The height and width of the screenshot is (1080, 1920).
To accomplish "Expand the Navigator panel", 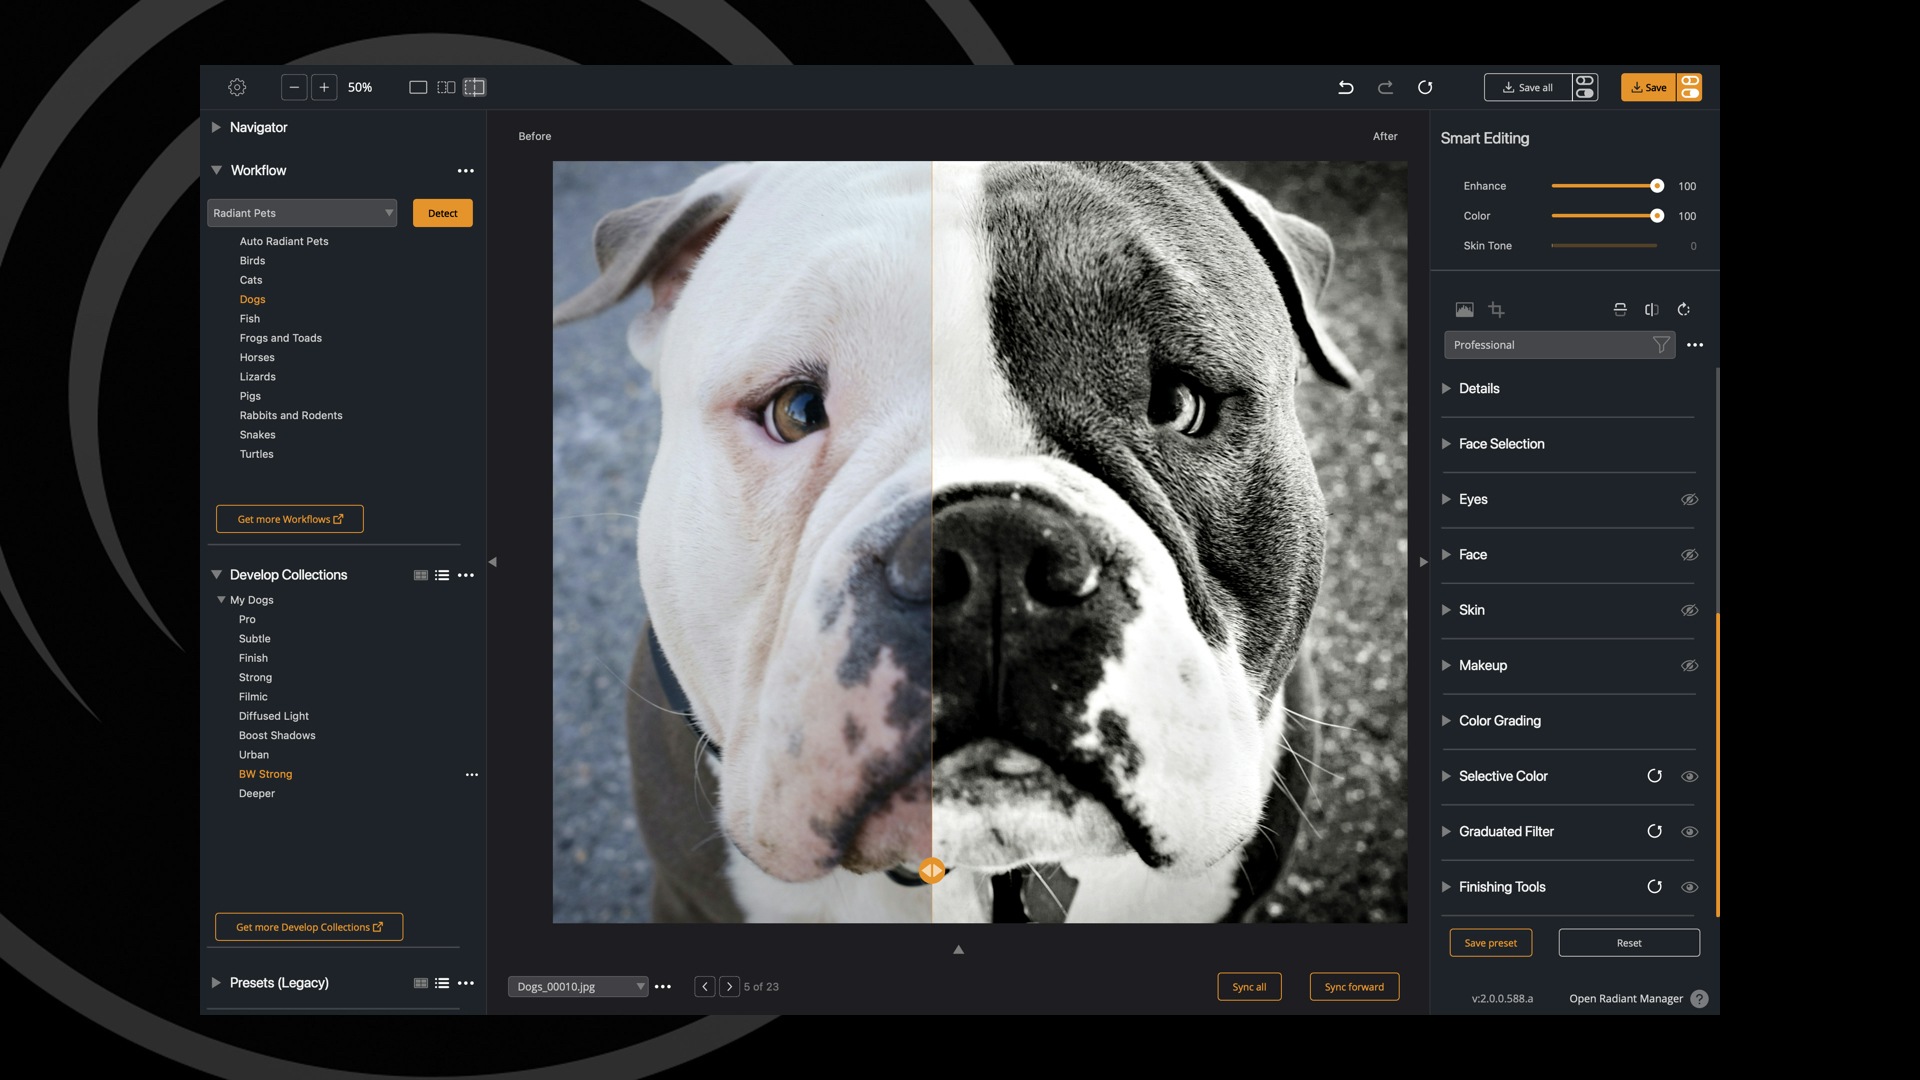I will click(x=216, y=127).
